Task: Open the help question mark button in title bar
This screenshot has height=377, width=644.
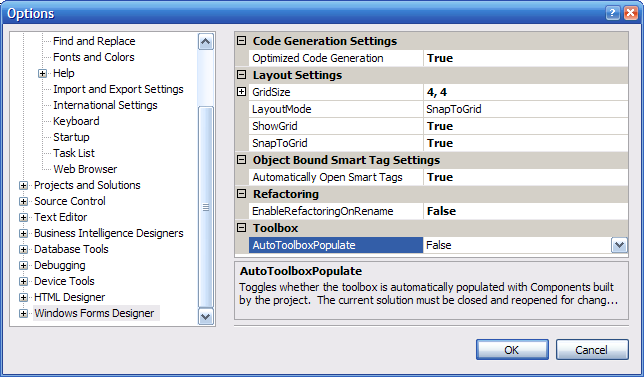Action: 612,13
